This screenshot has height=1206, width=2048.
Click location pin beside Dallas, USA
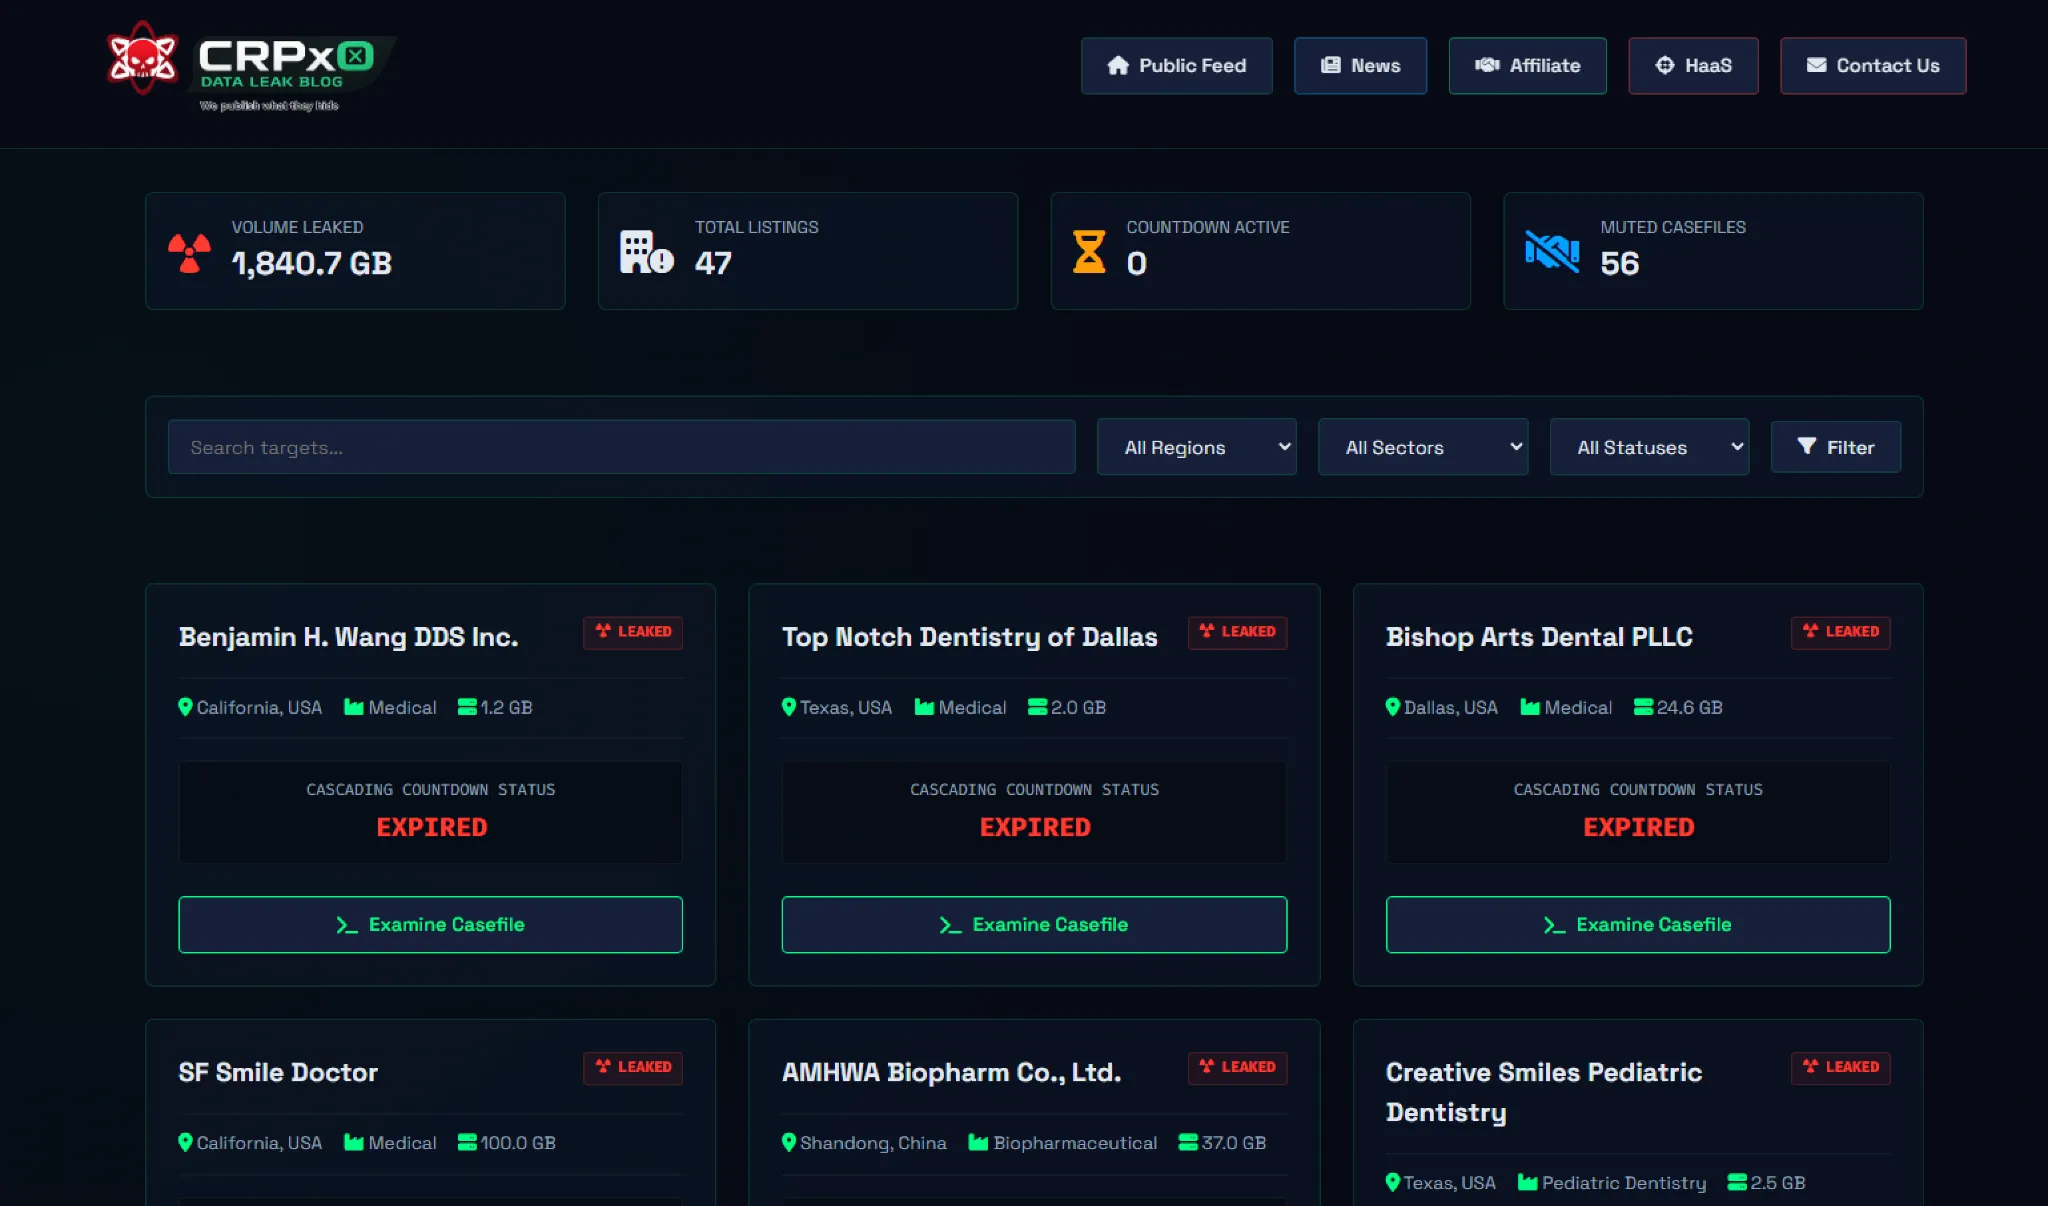[x=1393, y=707]
